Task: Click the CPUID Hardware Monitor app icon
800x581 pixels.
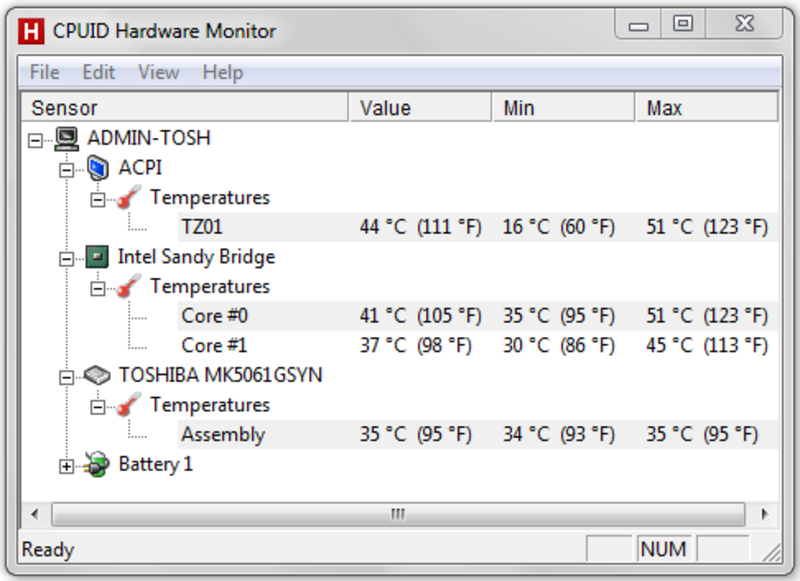Action: pos(31,31)
